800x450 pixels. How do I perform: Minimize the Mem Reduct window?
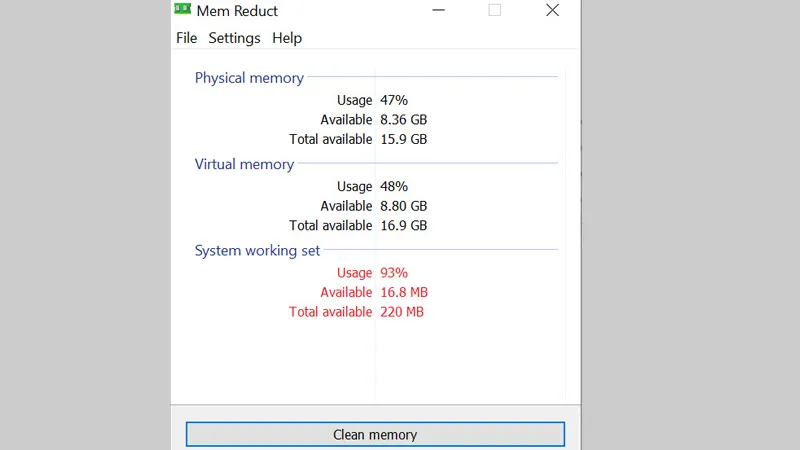click(x=439, y=10)
